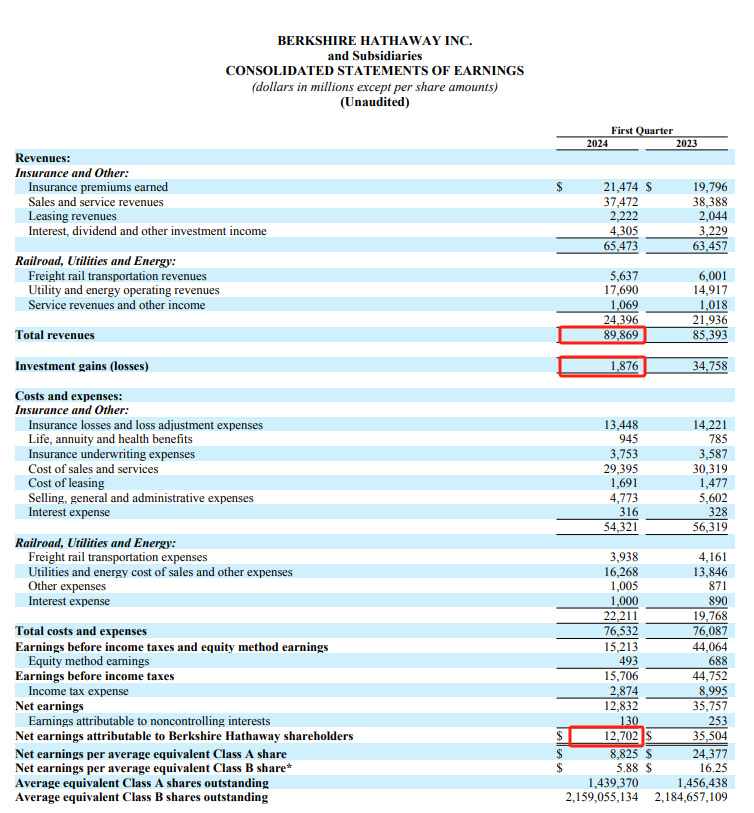The image size is (754, 813).
Task: Select the Insurance premiums earned row label
Action: click(x=98, y=187)
